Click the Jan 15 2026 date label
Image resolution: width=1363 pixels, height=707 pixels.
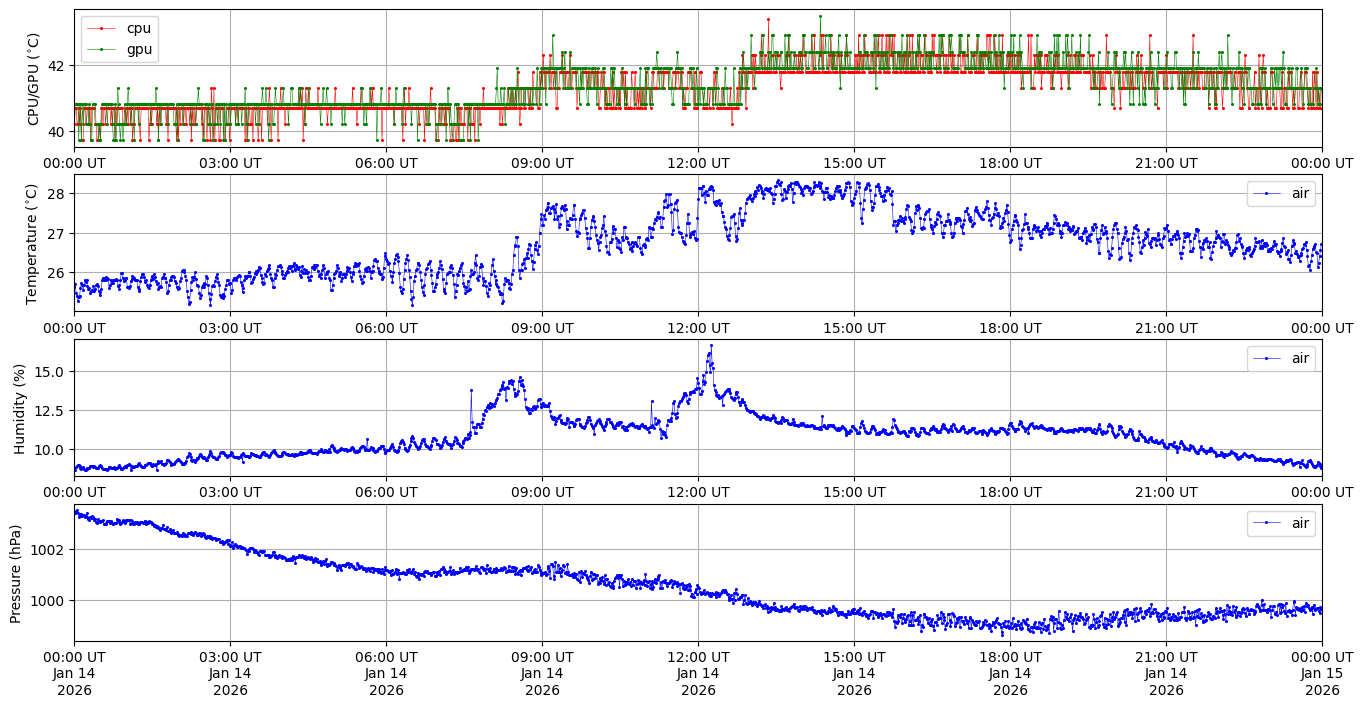pos(1322,681)
